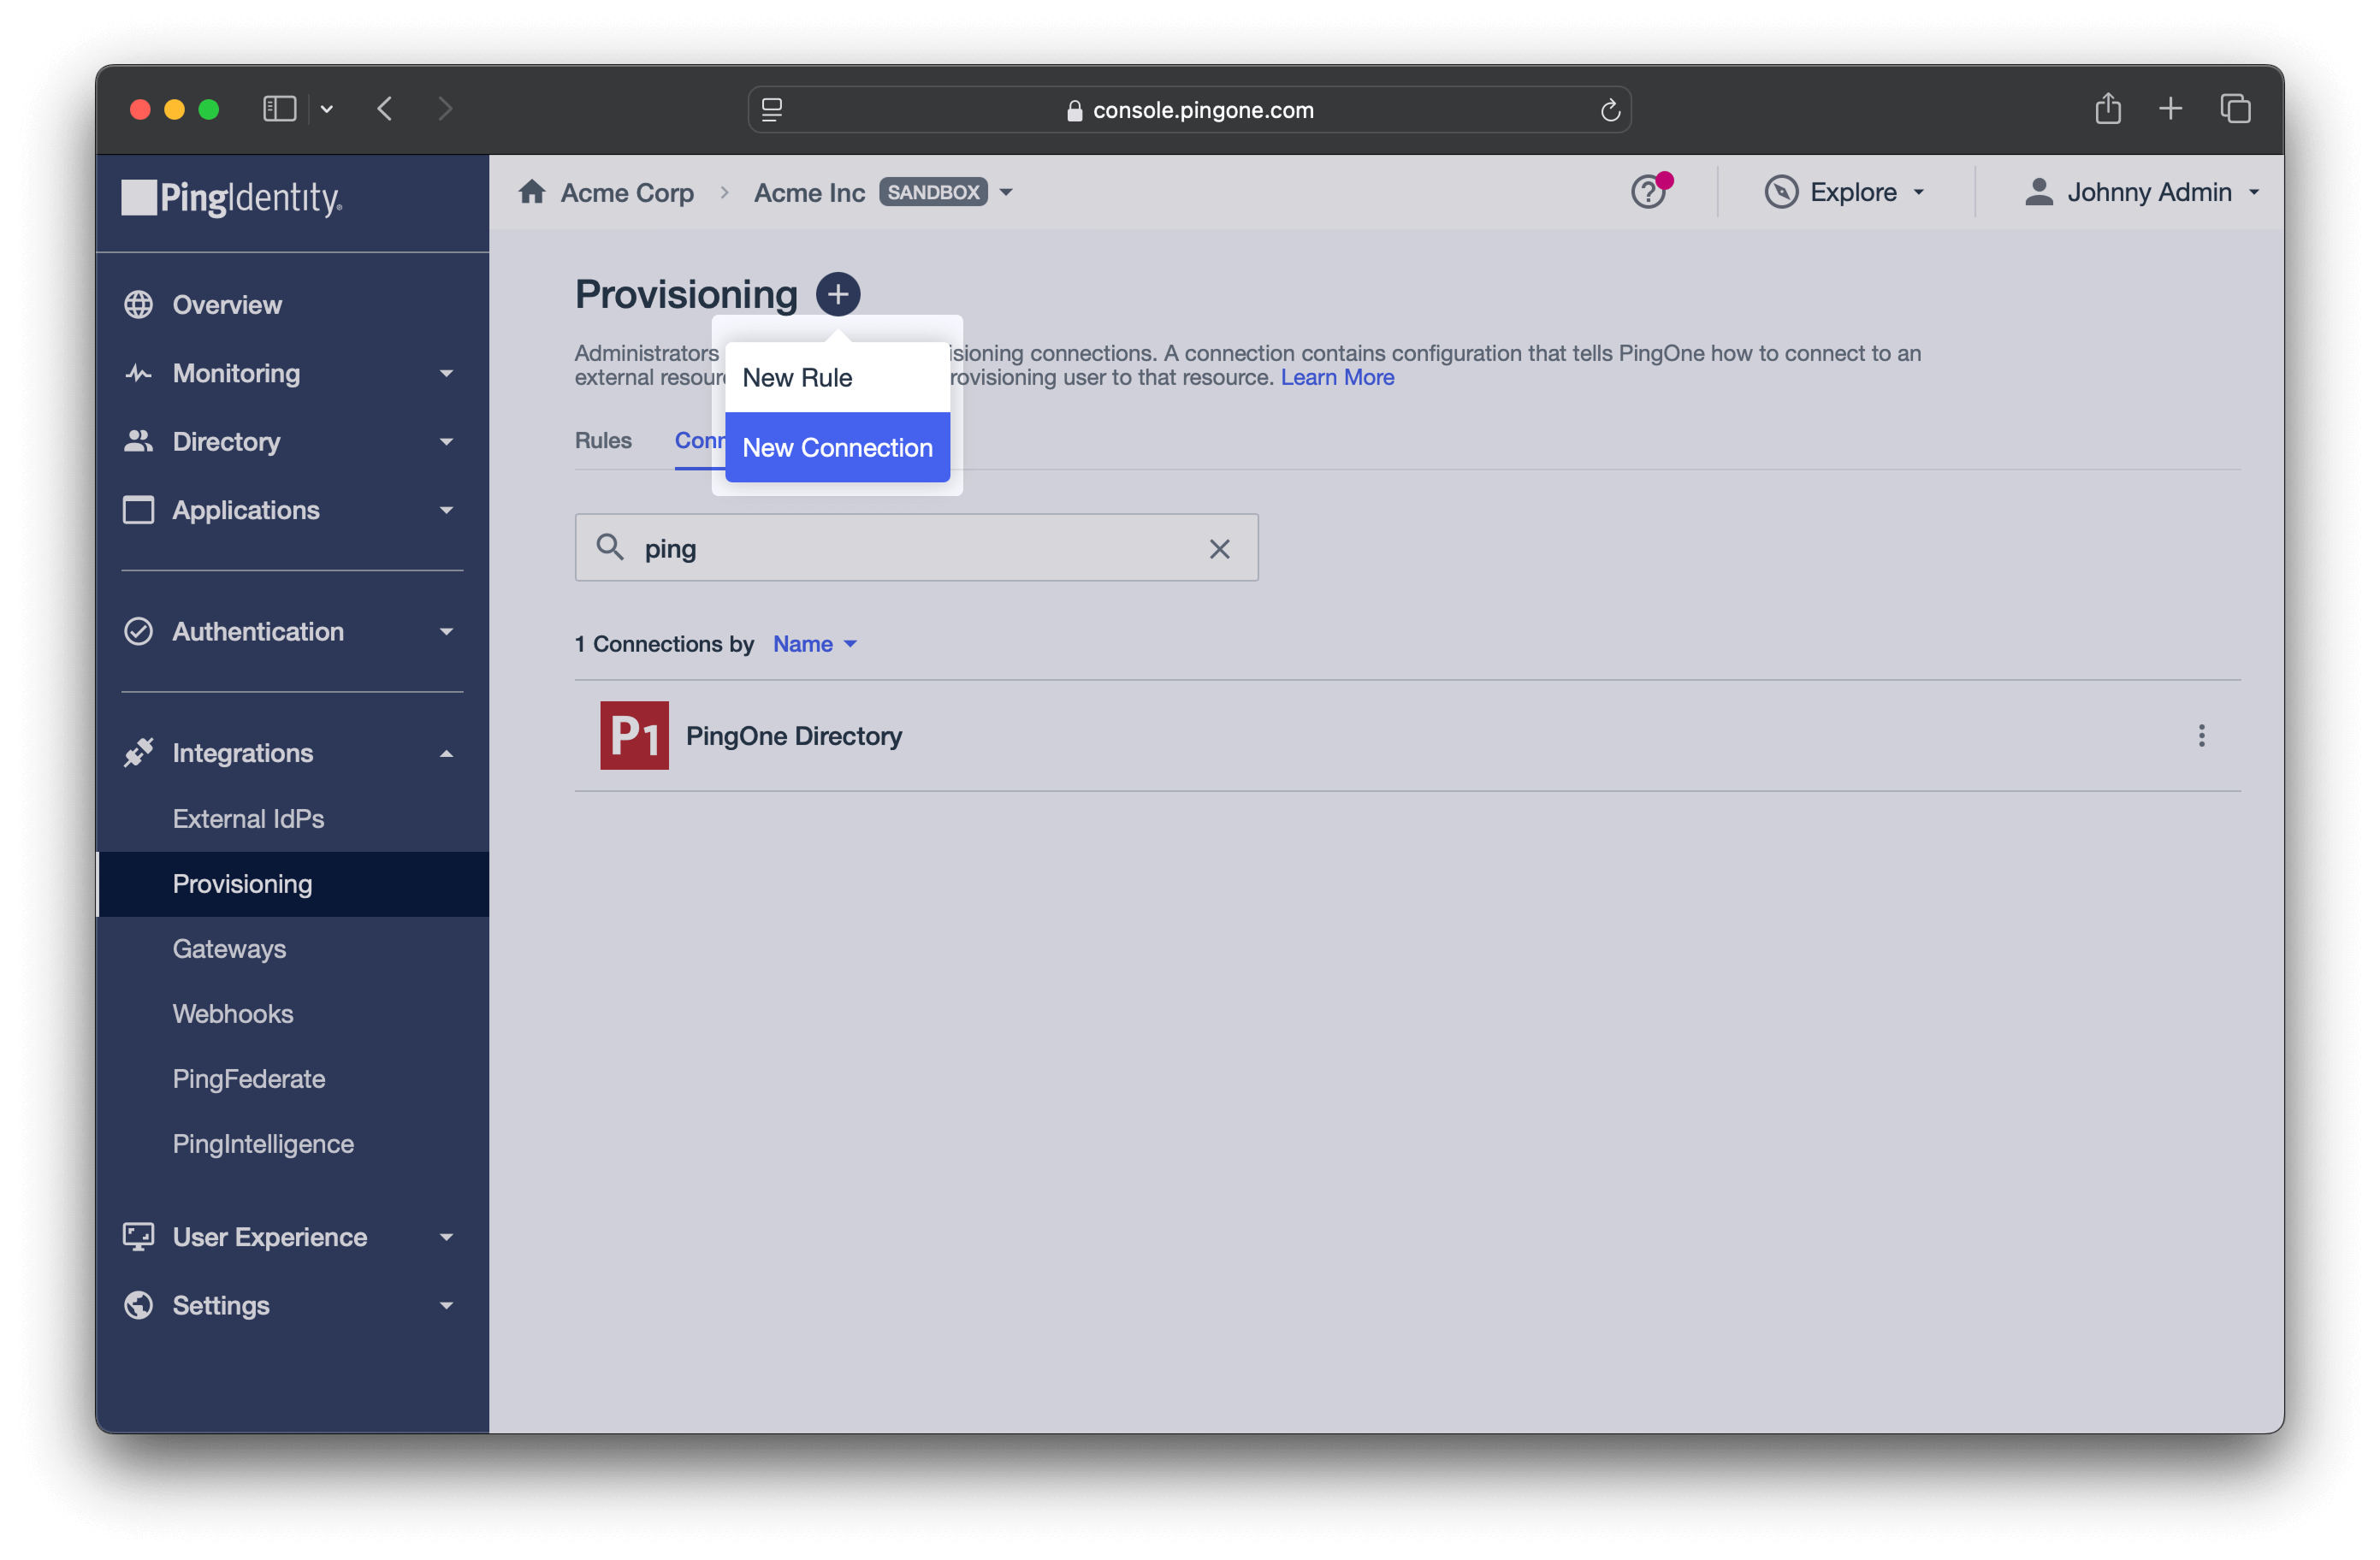The image size is (2380, 1560).
Task: Select New Rule from the popup
Action: click(837, 377)
